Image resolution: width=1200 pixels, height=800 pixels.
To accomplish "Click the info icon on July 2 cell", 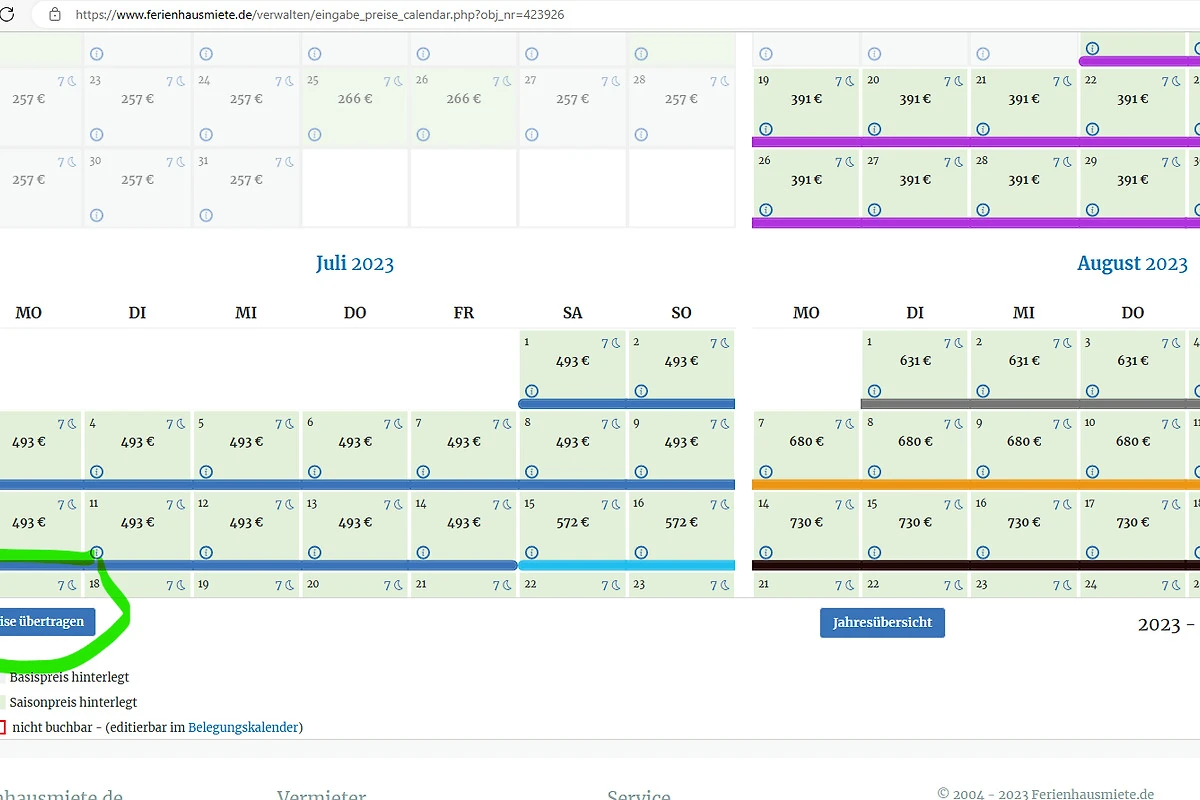I will [x=641, y=391].
